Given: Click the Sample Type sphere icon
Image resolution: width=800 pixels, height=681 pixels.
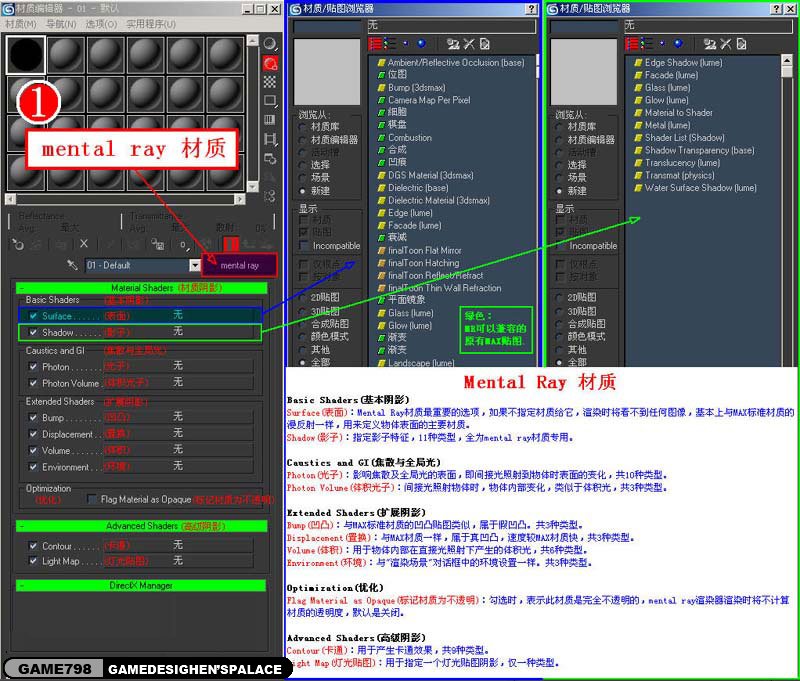Looking at the screenshot, I should (x=270, y=44).
